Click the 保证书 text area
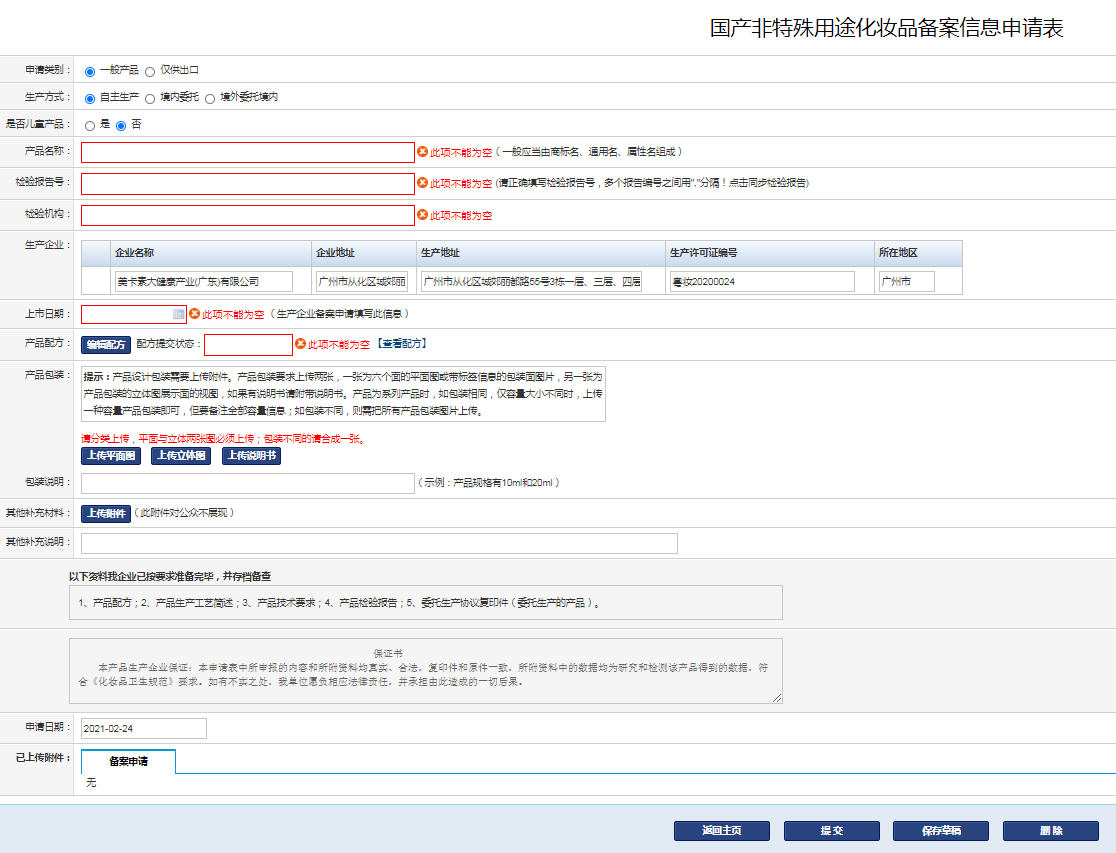The image size is (1116, 853). (x=426, y=671)
